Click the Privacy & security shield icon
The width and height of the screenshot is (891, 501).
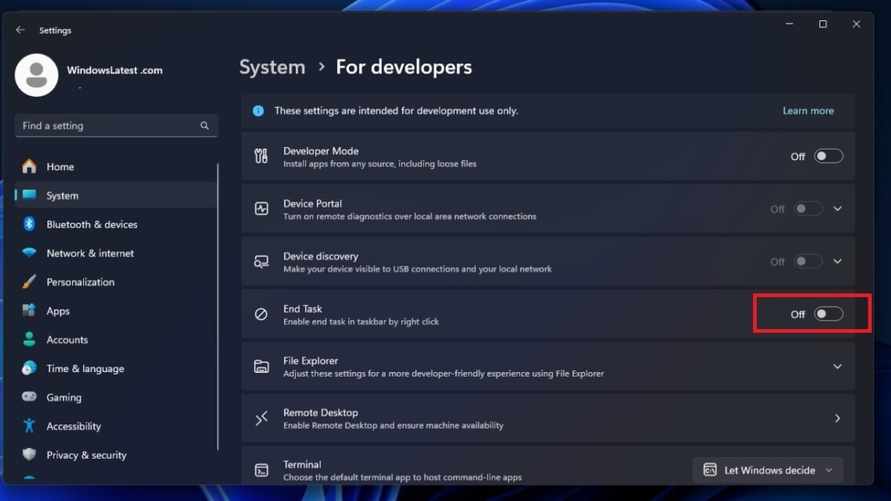point(29,455)
